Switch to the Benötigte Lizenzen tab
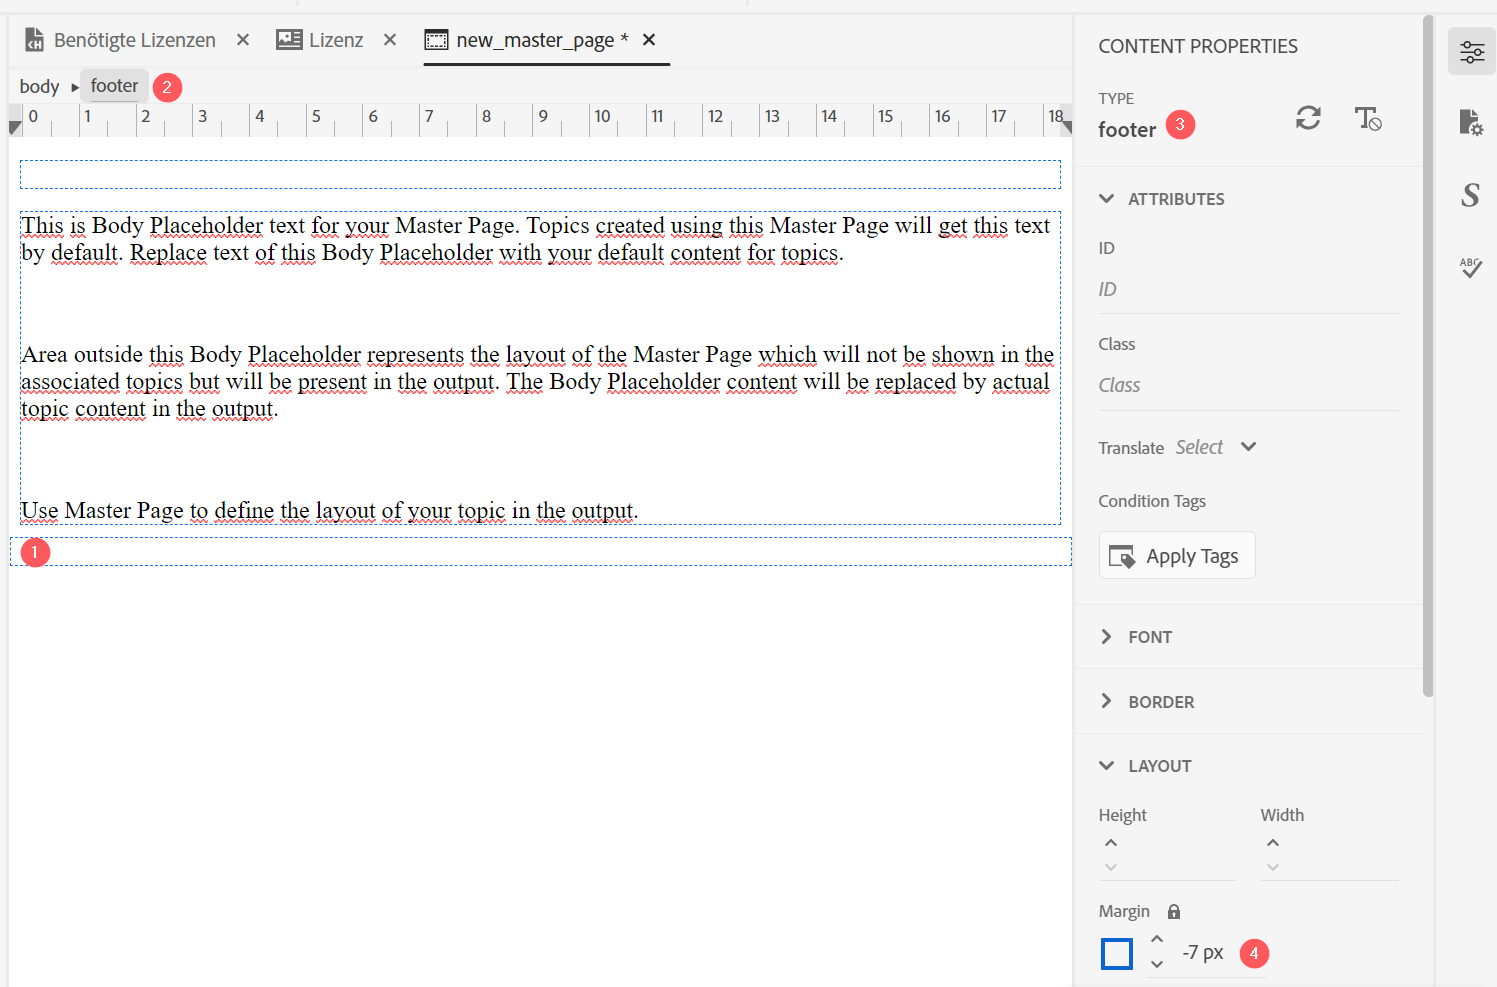1497x987 pixels. (135, 39)
